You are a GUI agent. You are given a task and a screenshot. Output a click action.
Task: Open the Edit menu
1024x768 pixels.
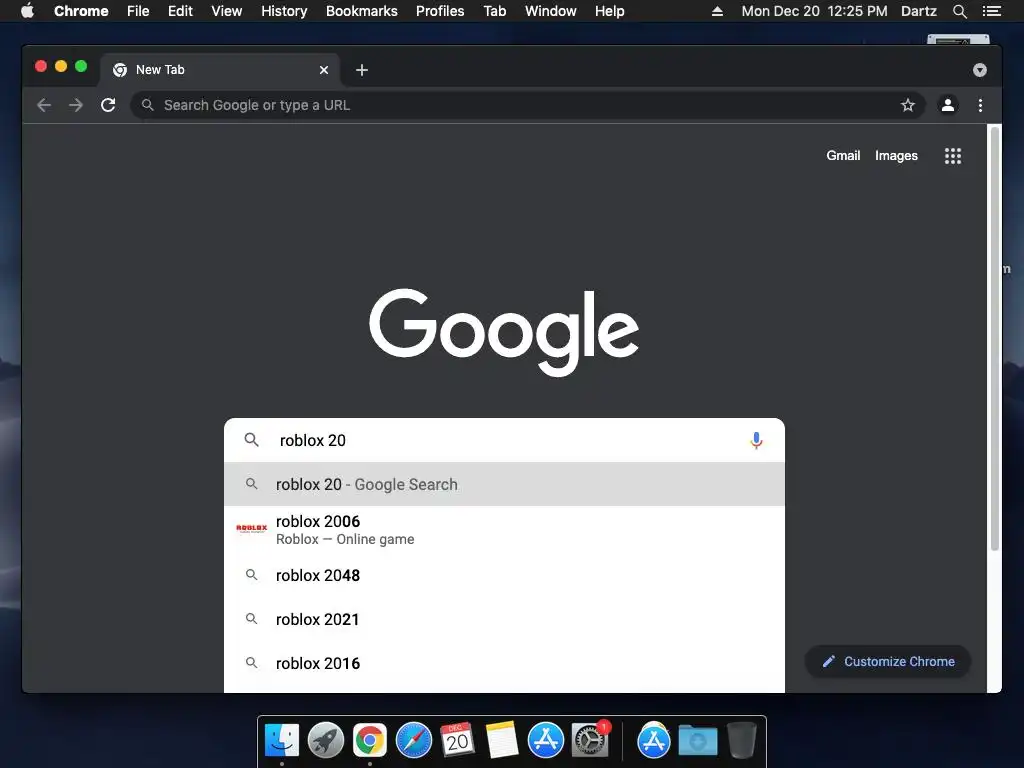coord(180,11)
